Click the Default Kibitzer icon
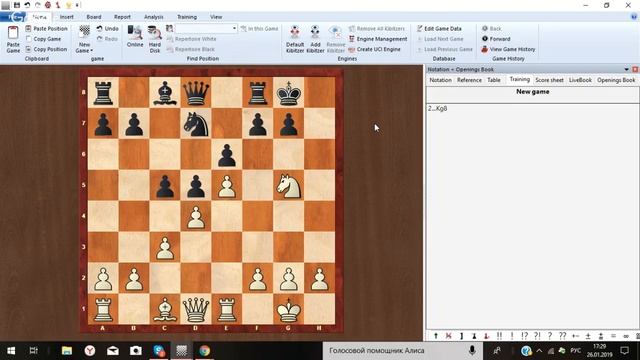Screen dimensions: 640x360 pyautogui.click(x=295, y=32)
